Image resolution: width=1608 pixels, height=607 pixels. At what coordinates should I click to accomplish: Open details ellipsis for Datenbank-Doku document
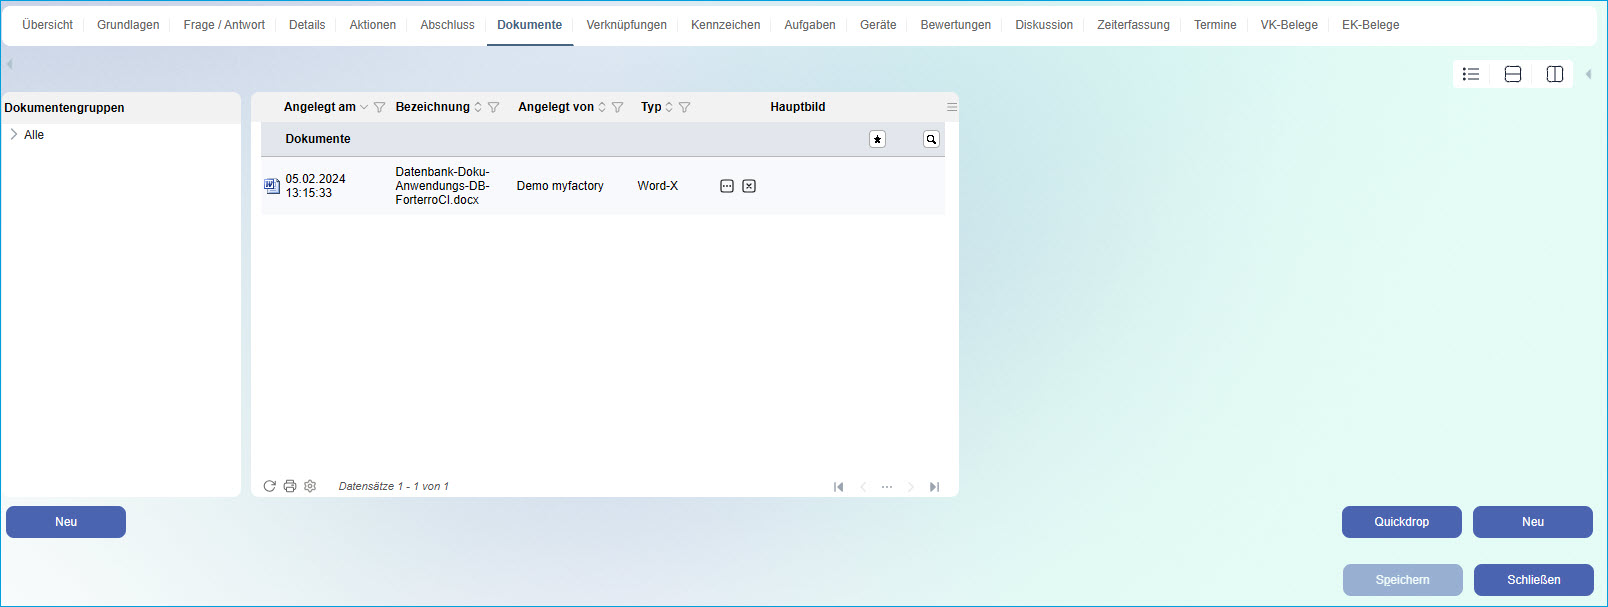(727, 186)
